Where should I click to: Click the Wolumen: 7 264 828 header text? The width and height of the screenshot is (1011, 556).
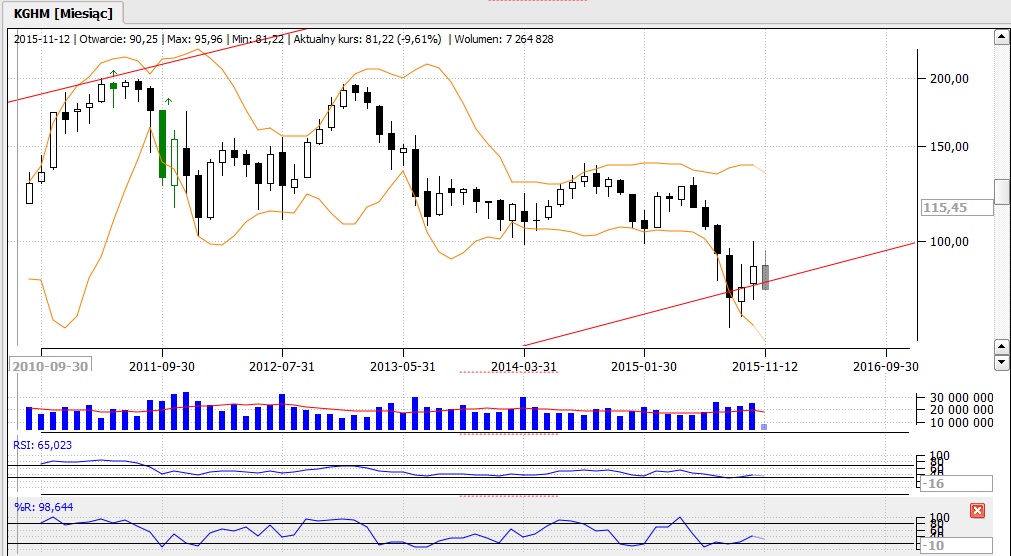pos(504,39)
